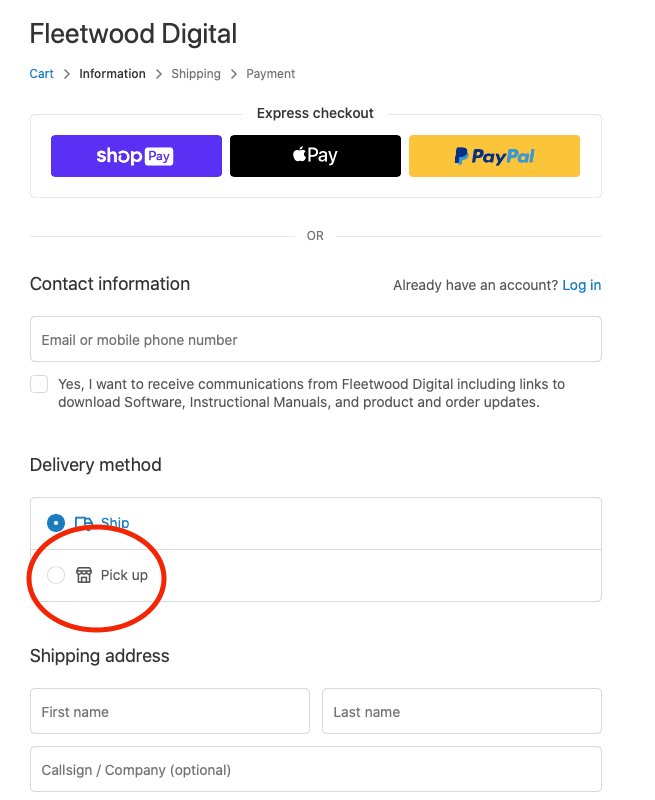The height and width of the screenshot is (800, 655).
Task: Click the Fleetwood Digital store title
Action: pyautogui.click(x=133, y=33)
